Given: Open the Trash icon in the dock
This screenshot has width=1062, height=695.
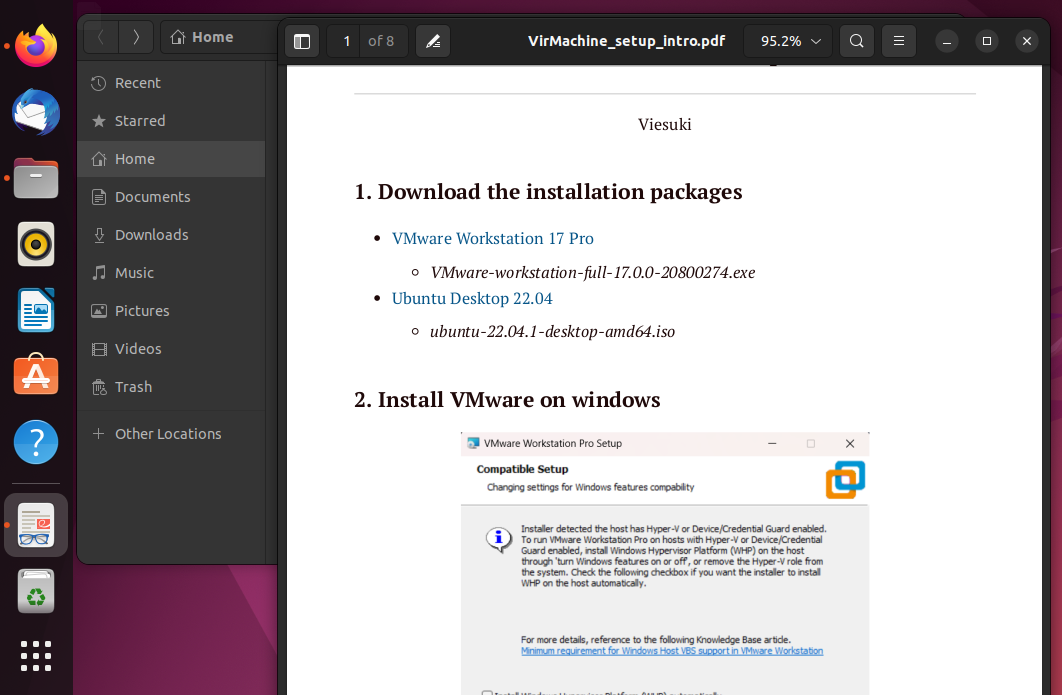Looking at the screenshot, I should 36,591.
